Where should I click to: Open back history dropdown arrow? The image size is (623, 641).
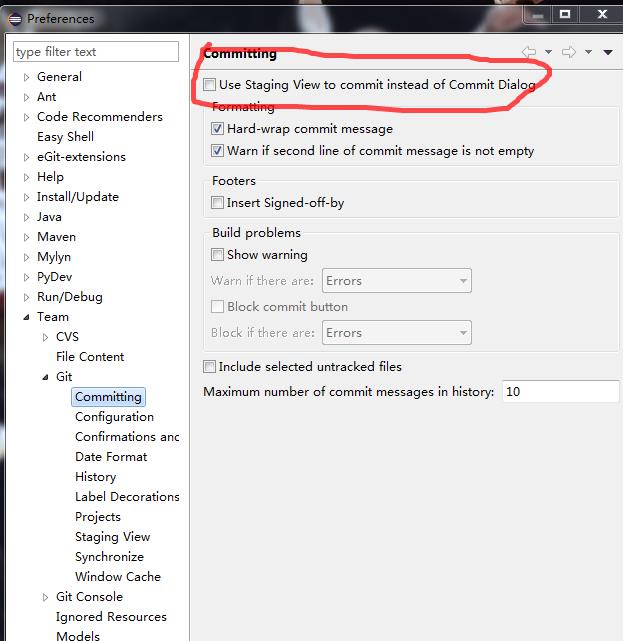549,52
